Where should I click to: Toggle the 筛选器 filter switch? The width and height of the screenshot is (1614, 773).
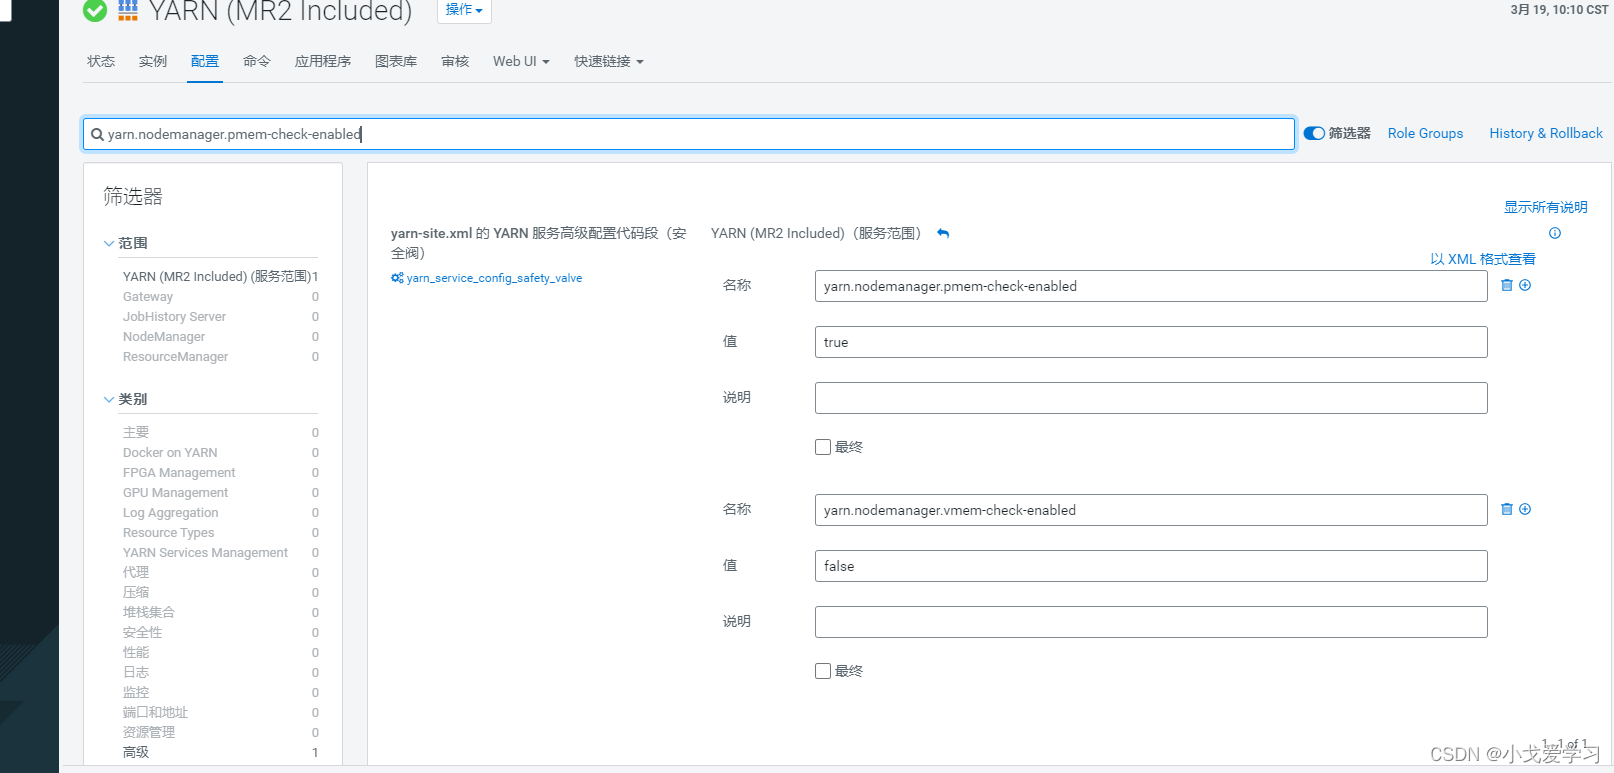pos(1314,133)
